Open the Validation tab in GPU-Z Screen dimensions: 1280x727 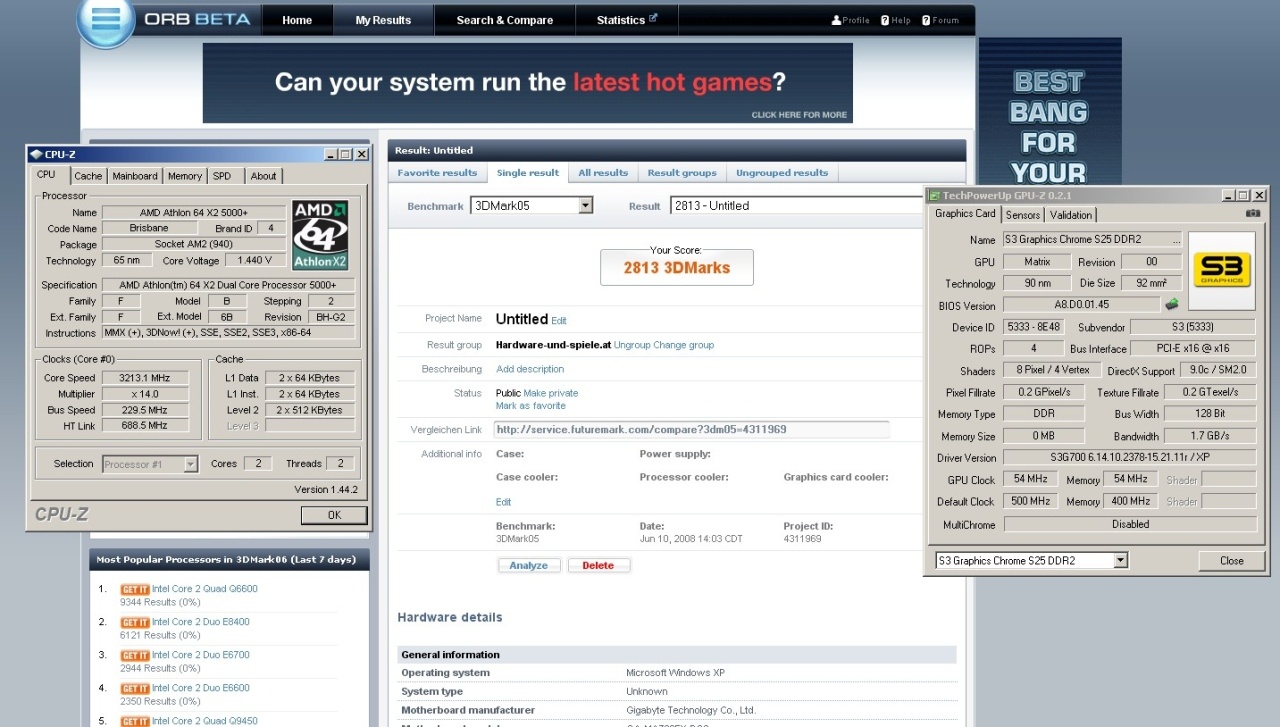tap(1071, 215)
